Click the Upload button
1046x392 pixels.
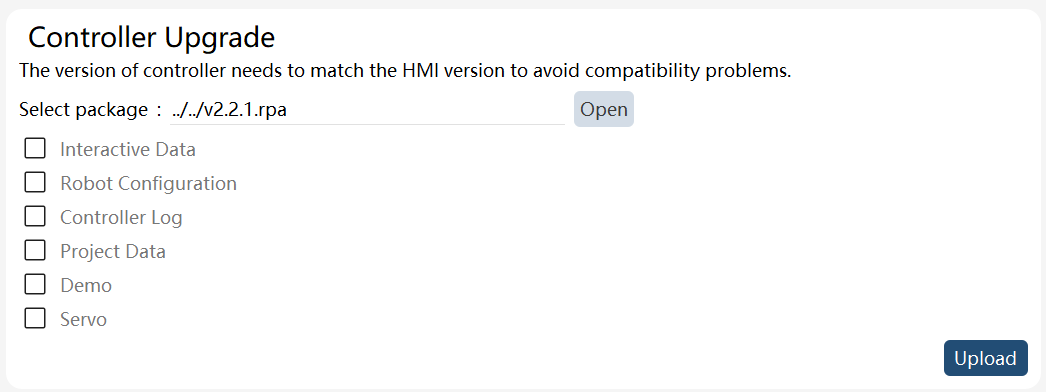(x=985, y=358)
